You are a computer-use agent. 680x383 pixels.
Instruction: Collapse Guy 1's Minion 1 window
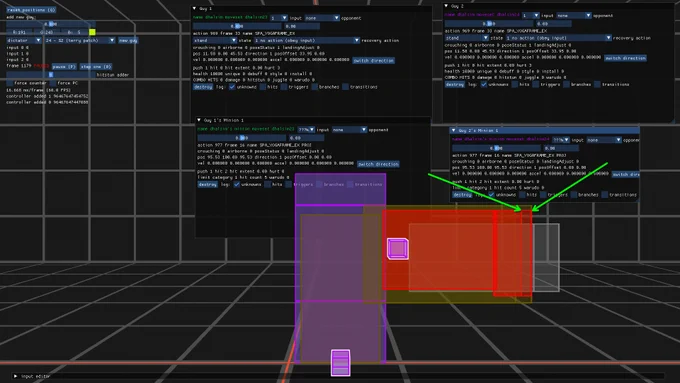tap(199, 120)
